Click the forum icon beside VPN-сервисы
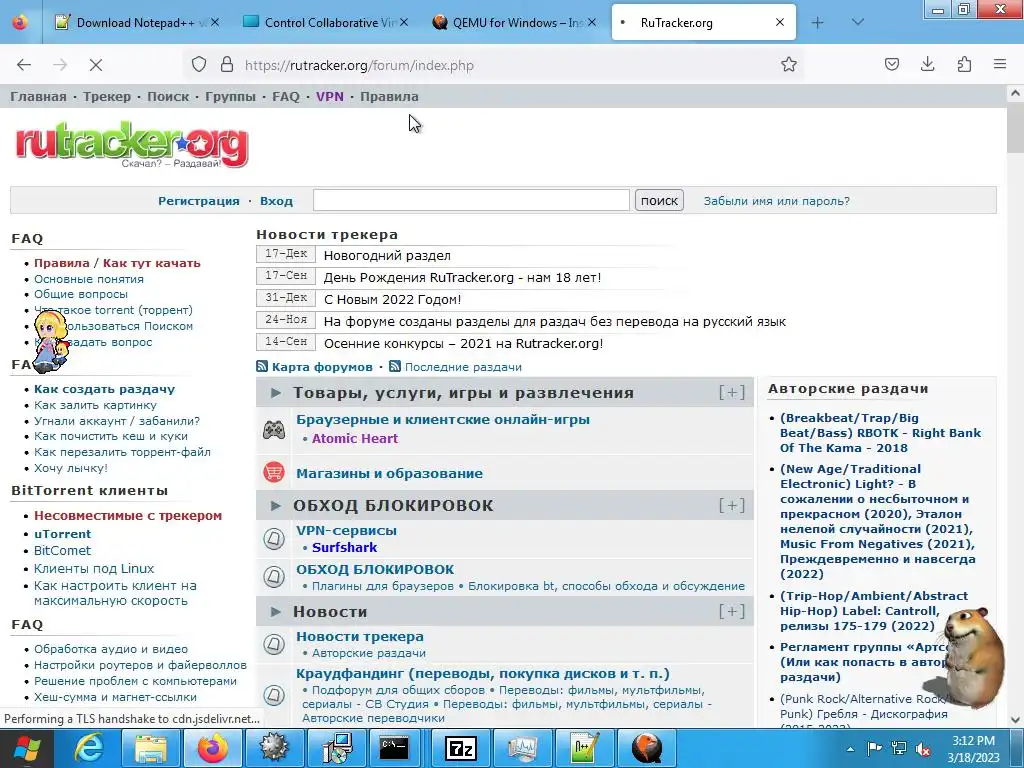1024x768 pixels. tap(274, 539)
